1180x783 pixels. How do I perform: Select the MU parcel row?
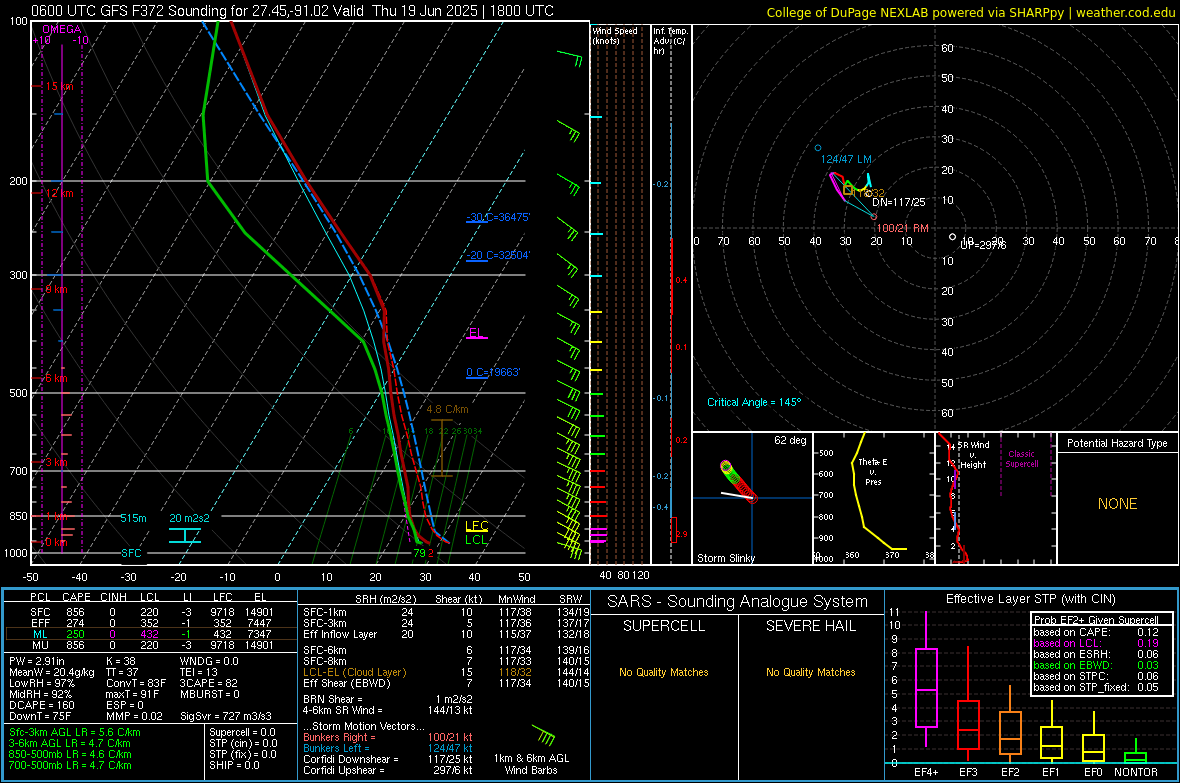tap(150, 645)
